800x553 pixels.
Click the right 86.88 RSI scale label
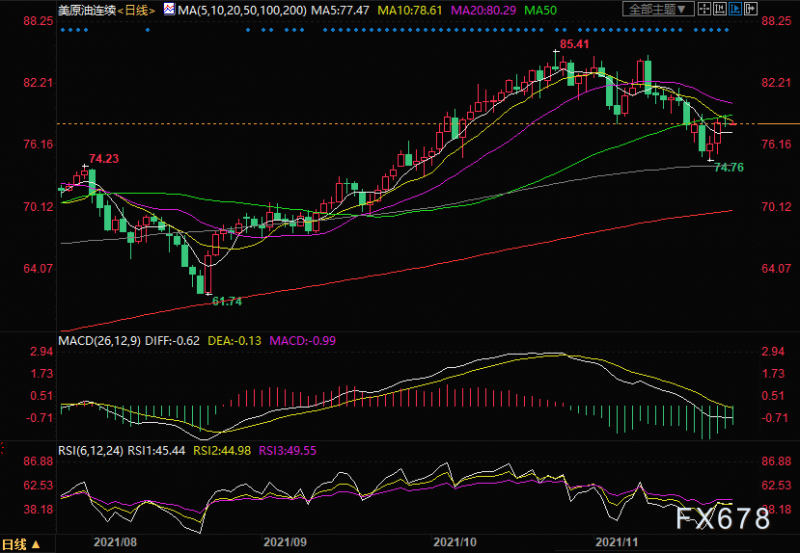tap(777, 461)
